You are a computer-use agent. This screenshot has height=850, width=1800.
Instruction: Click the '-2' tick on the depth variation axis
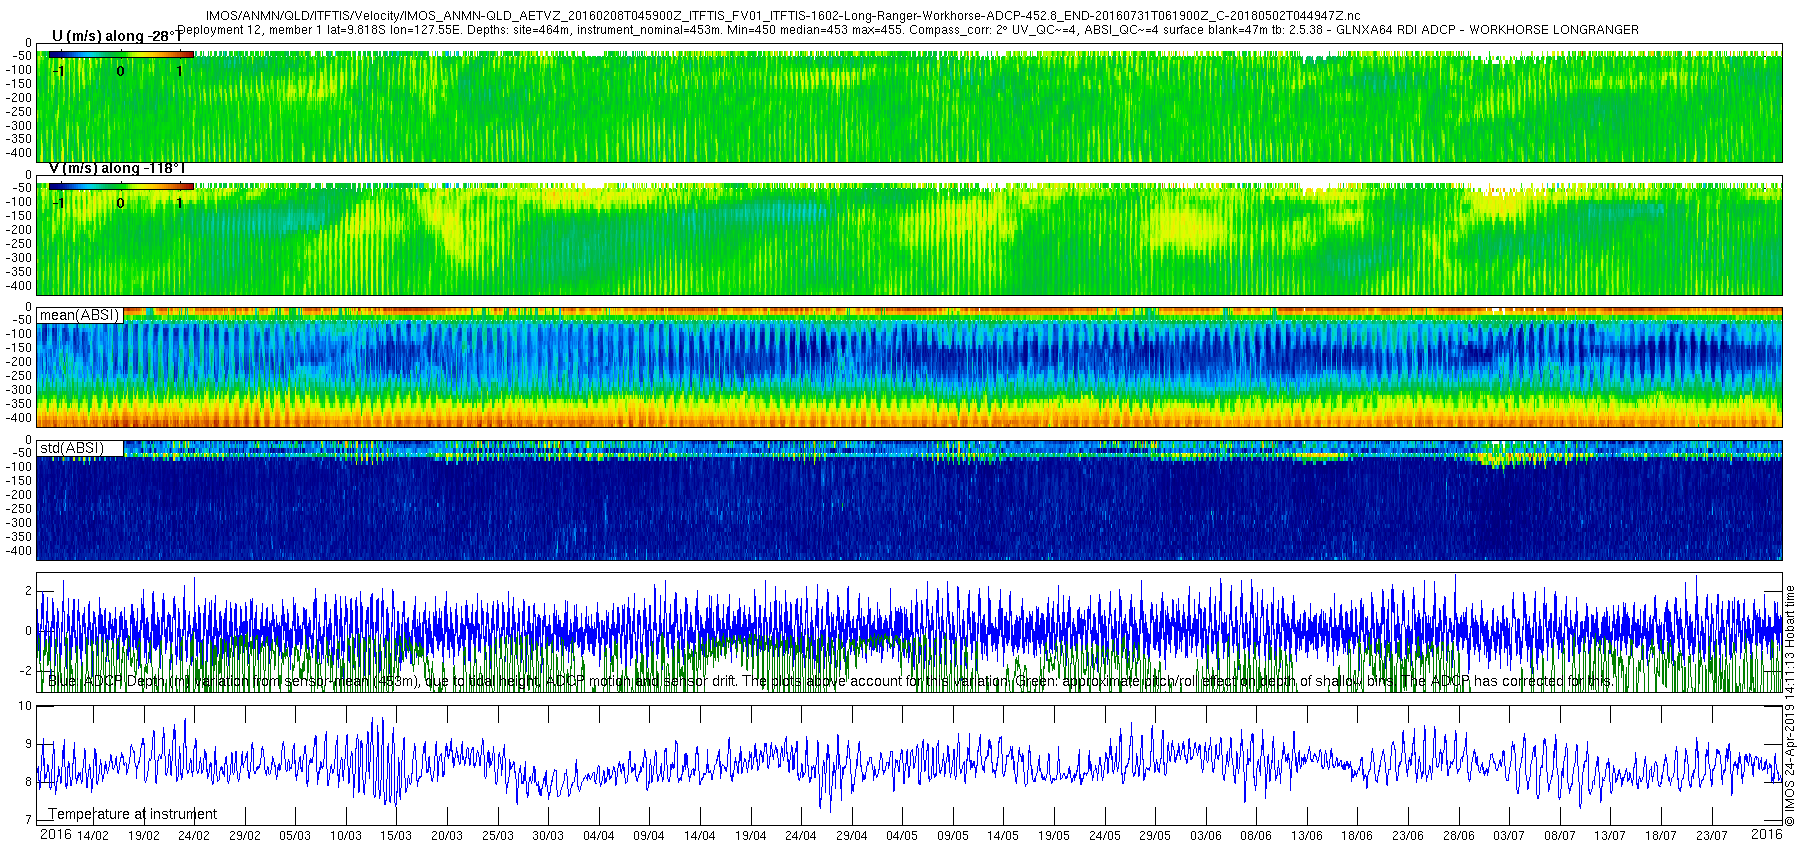(26, 671)
